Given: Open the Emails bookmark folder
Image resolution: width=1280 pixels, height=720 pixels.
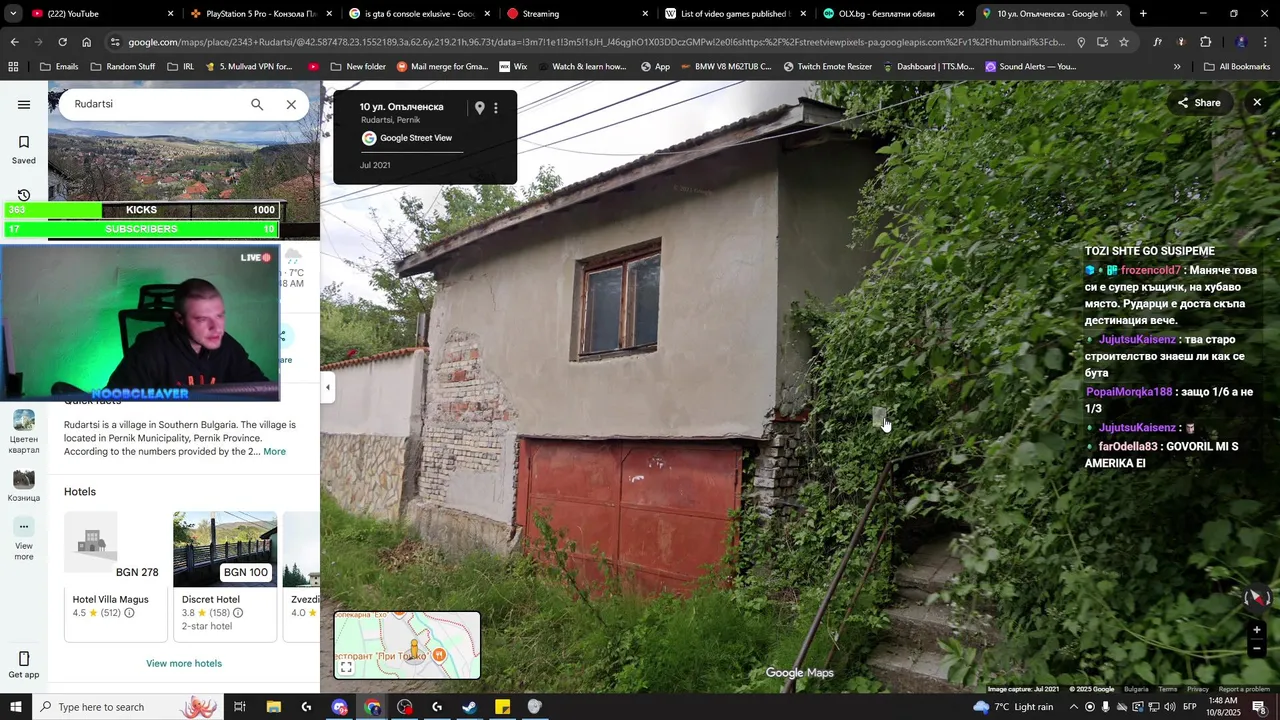Looking at the screenshot, I should click(59, 67).
